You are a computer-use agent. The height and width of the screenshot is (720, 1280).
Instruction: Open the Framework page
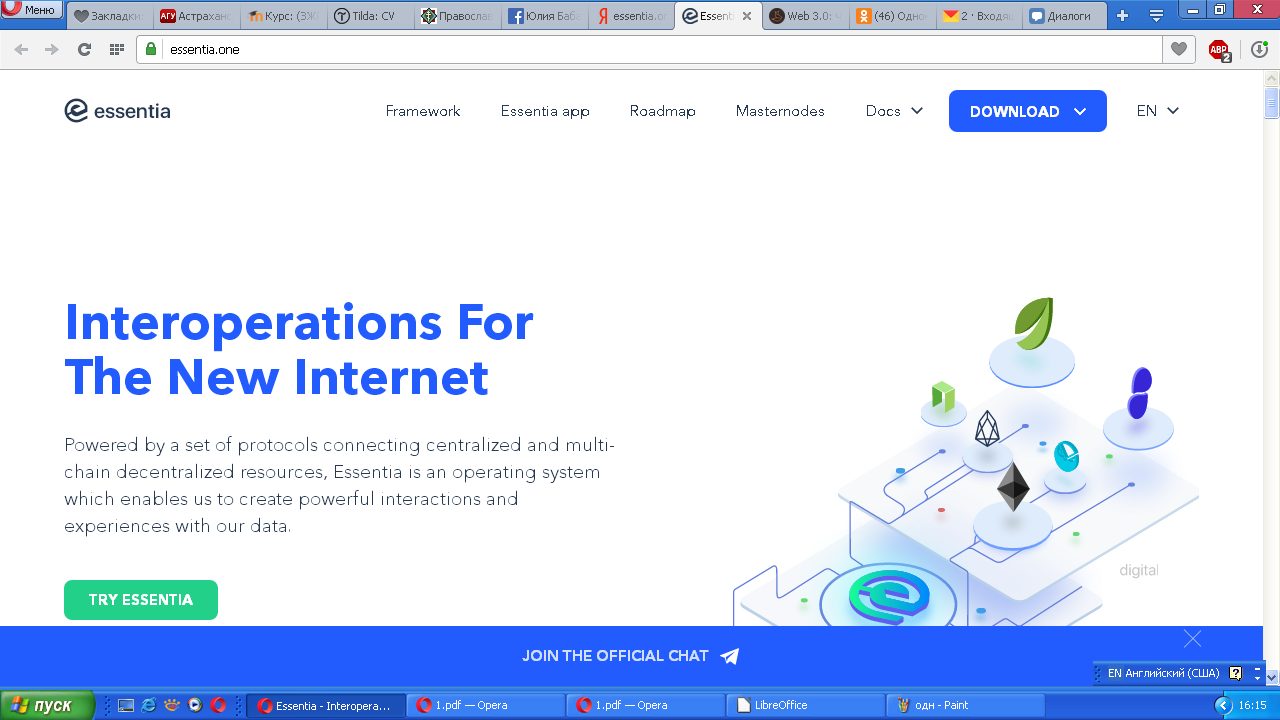[x=423, y=111]
